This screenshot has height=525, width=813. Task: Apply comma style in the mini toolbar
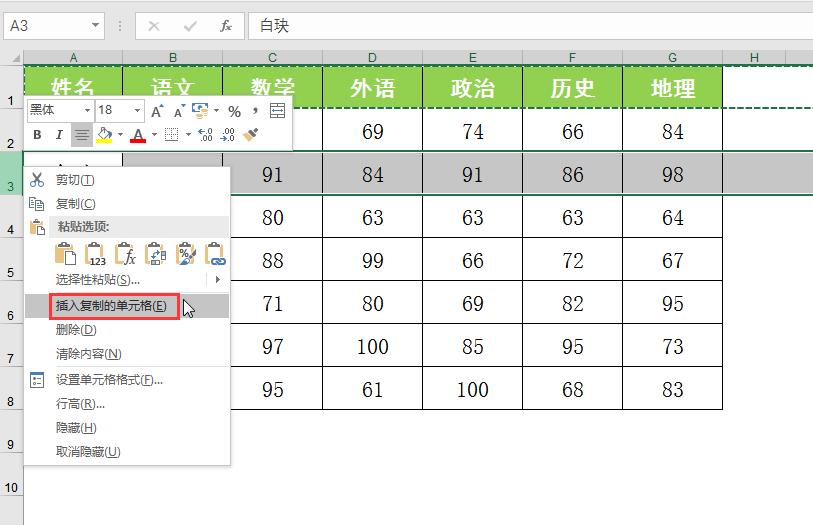(x=255, y=110)
